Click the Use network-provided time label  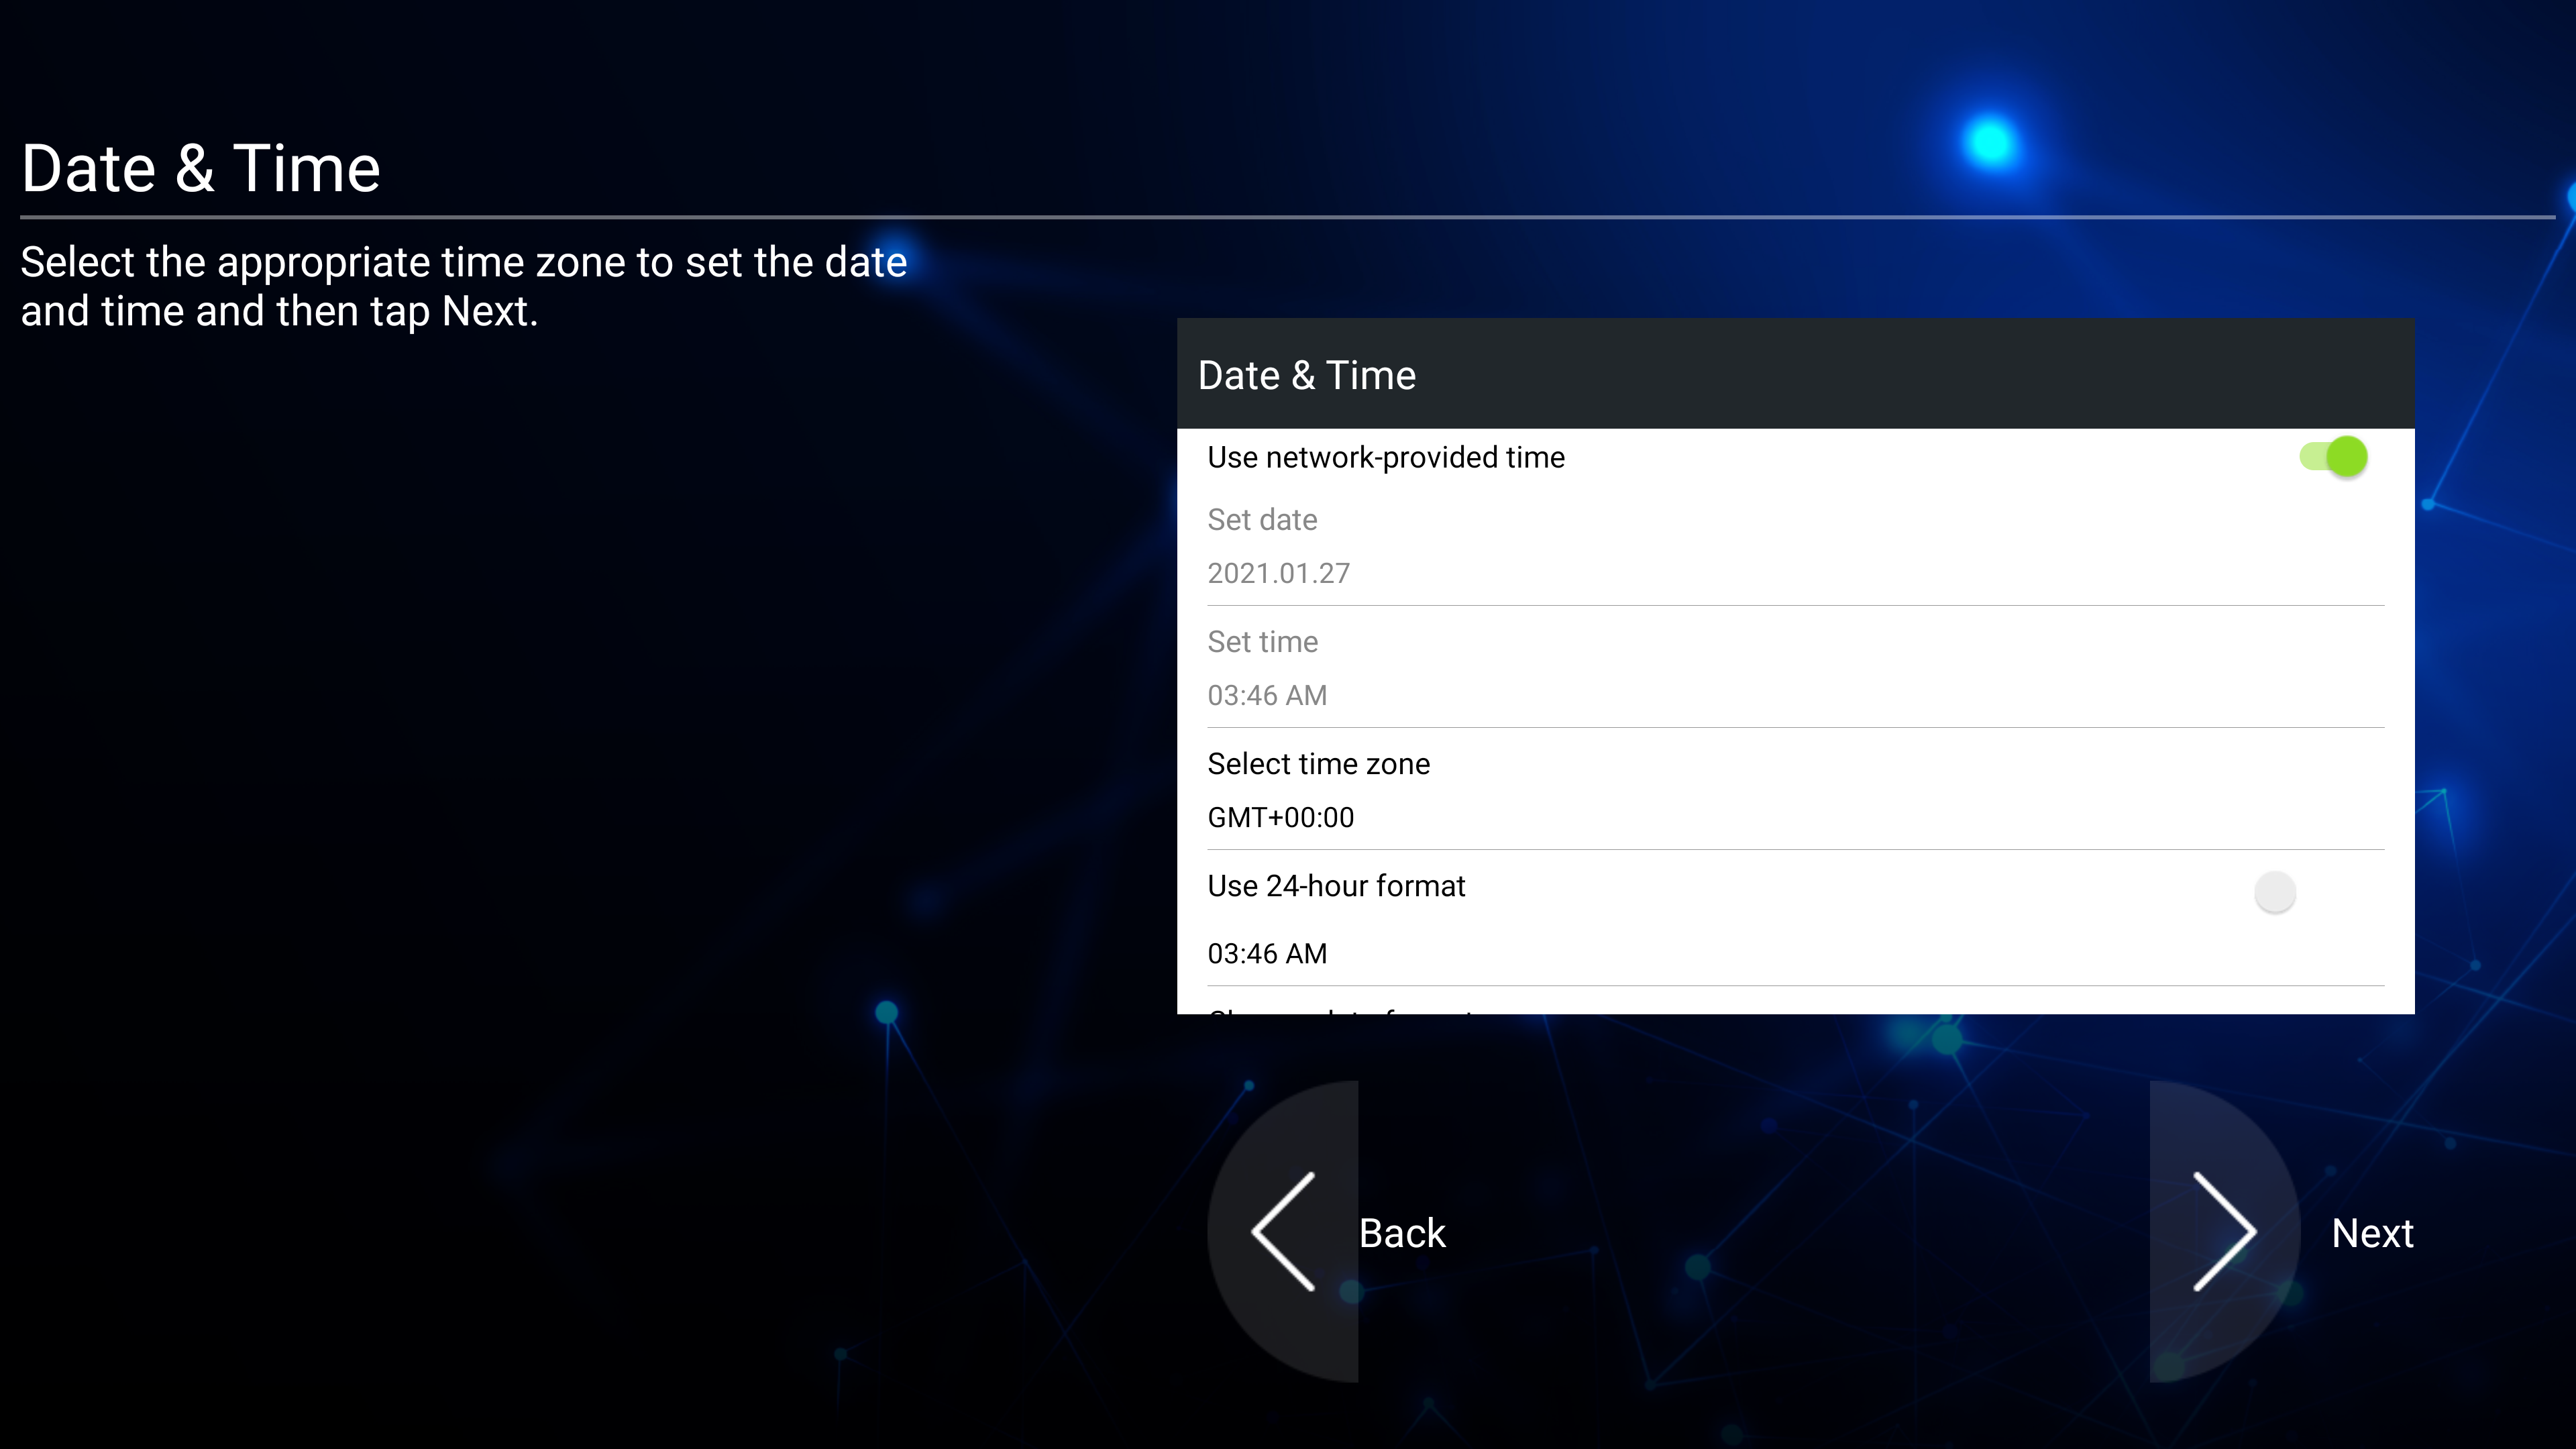click(x=1386, y=458)
